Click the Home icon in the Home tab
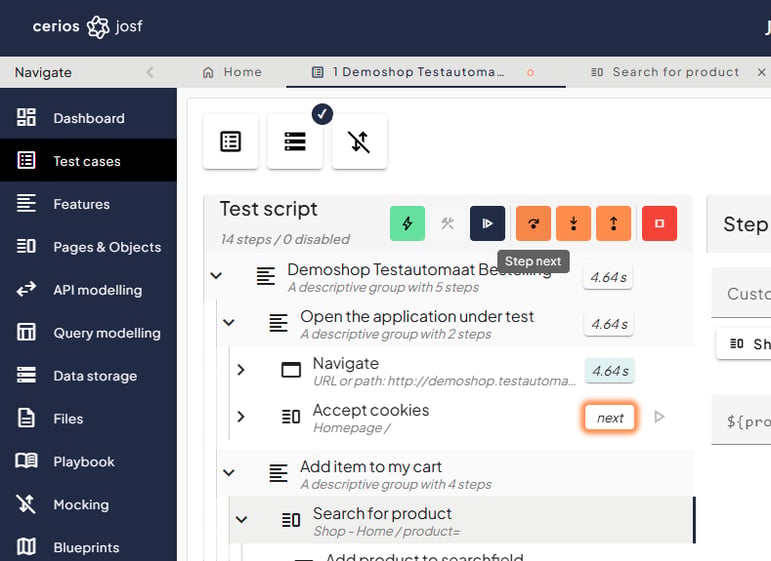Image resolution: width=771 pixels, height=561 pixels. [208, 72]
